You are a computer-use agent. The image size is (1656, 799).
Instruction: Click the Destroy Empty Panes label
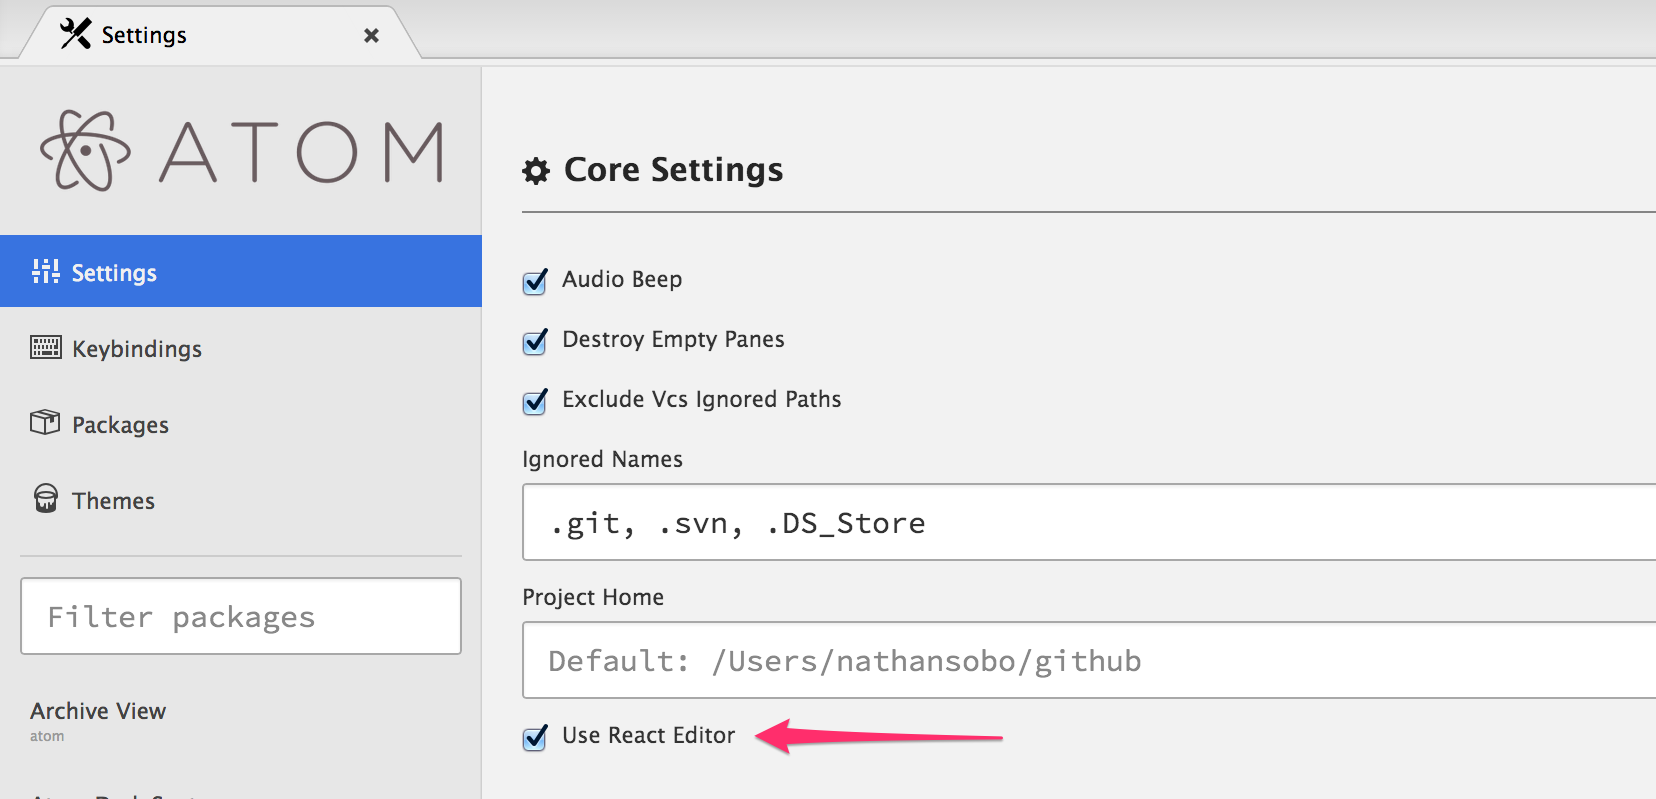tap(673, 339)
